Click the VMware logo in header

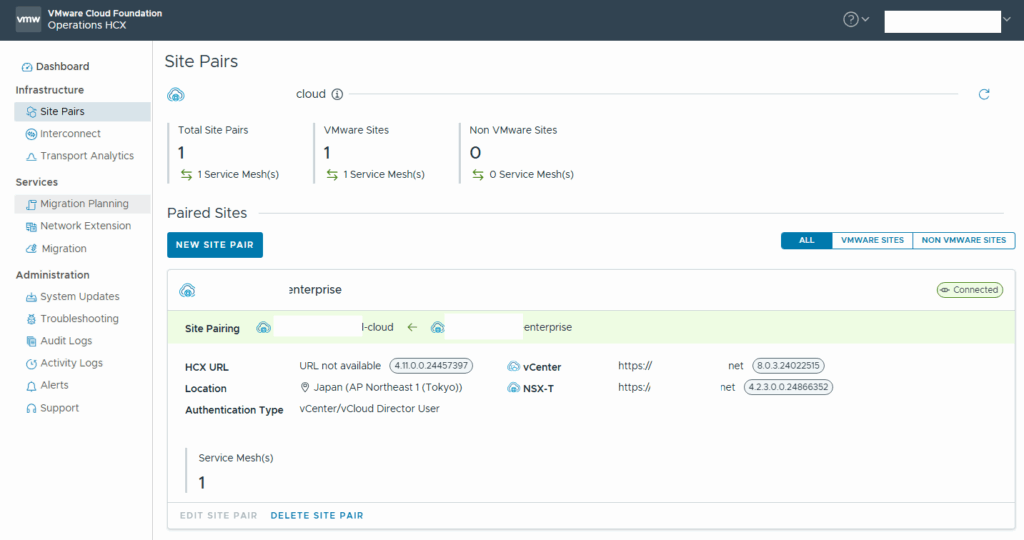pos(29,20)
